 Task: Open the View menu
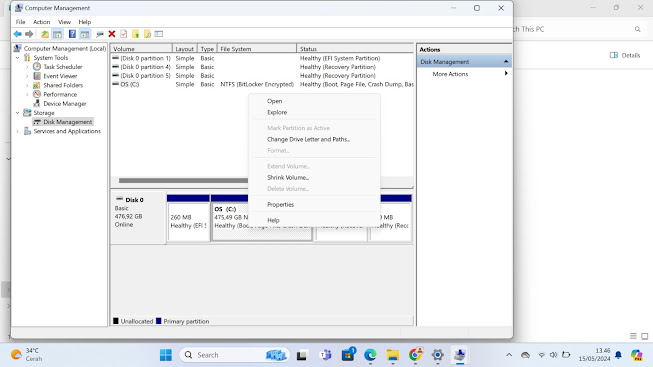(64, 22)
